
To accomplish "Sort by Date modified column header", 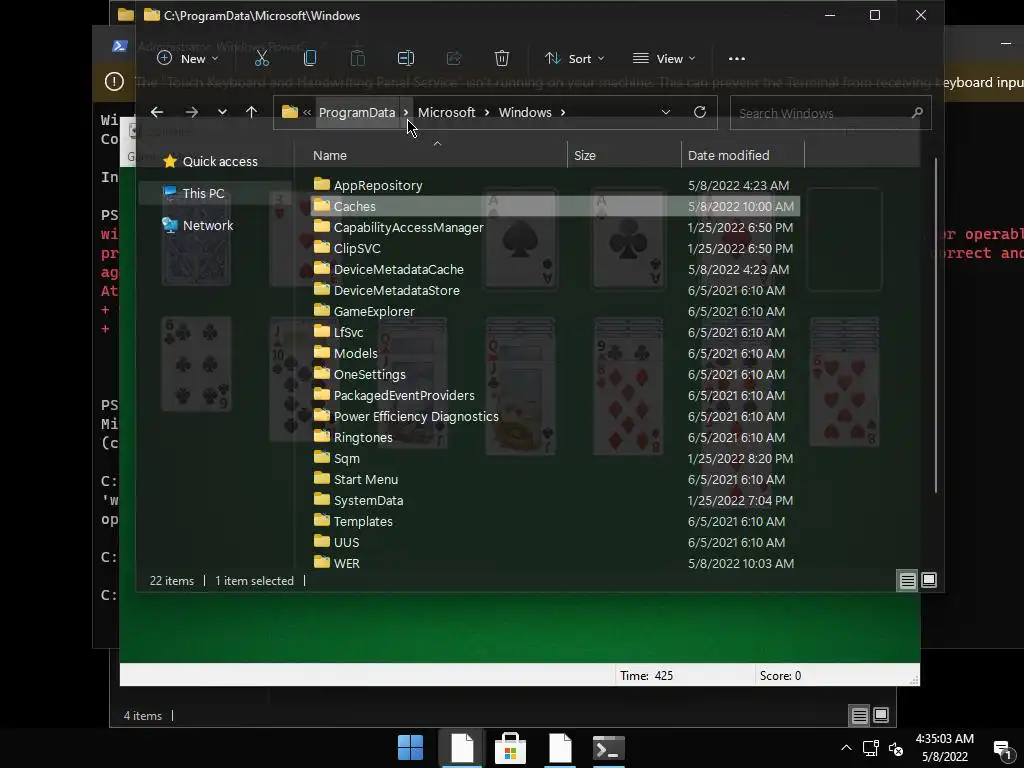I will (x=743, y=155).
